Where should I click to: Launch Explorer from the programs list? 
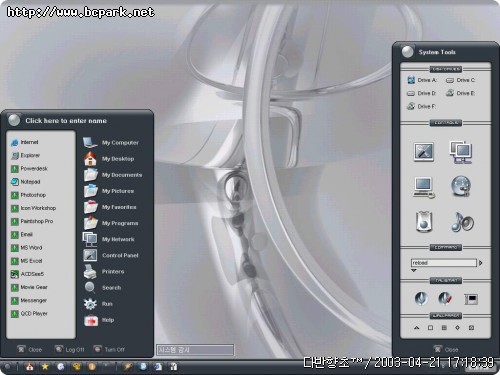click(25, 155)
